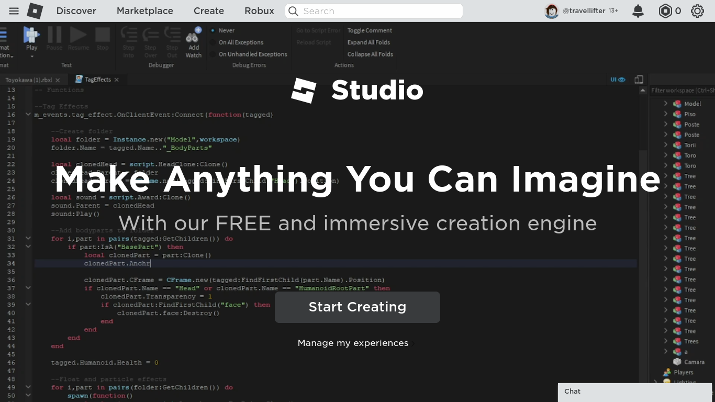
Task: Click the Torii model icon
Action: (677, 145)
